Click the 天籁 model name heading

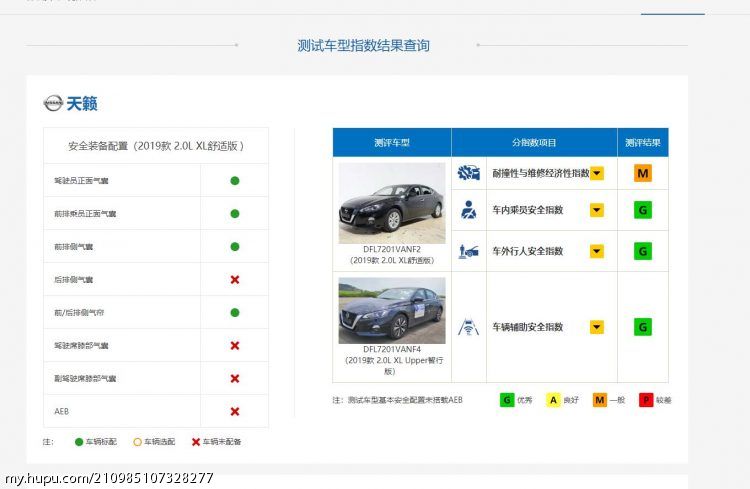[x=82, y=103]
